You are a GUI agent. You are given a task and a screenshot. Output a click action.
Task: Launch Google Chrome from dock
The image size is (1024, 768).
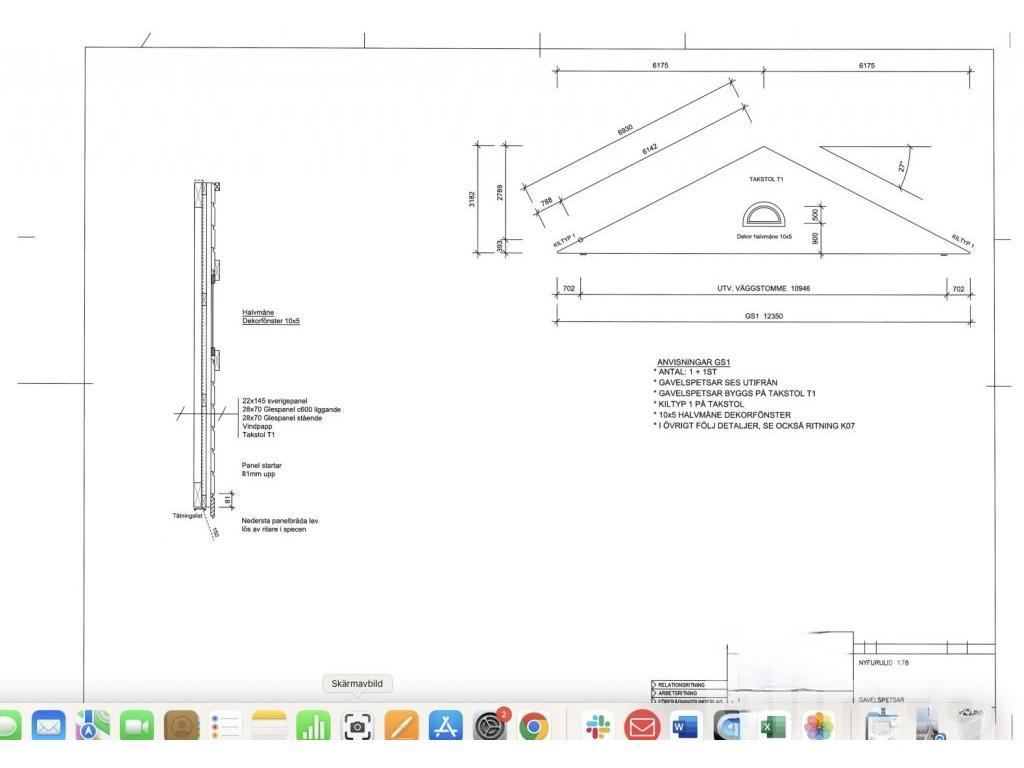[534, 725]
